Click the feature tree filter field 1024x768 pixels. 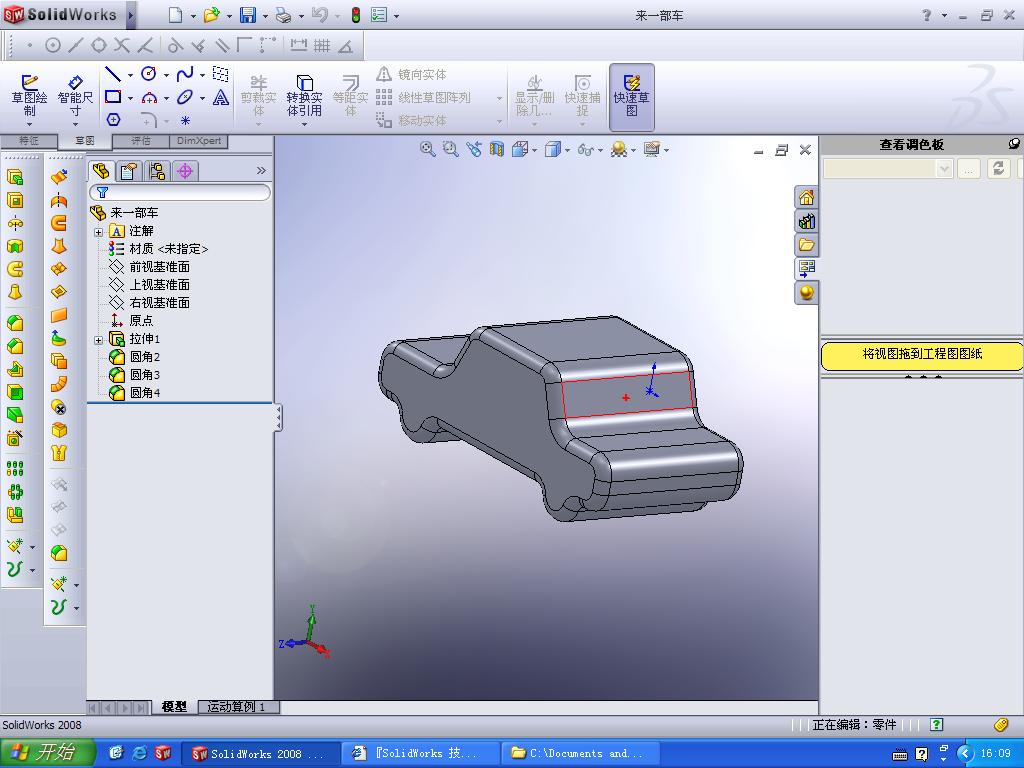[180, 192]
